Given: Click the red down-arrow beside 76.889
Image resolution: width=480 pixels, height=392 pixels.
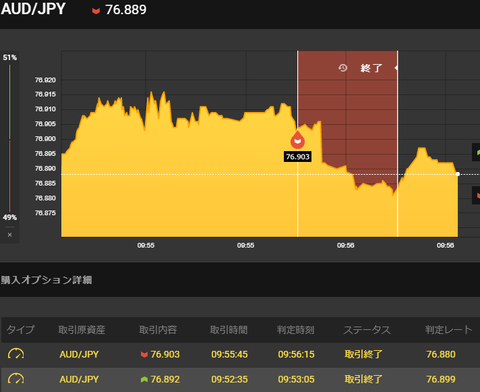Looking at the screenshot, I should (x=96, y=11).
